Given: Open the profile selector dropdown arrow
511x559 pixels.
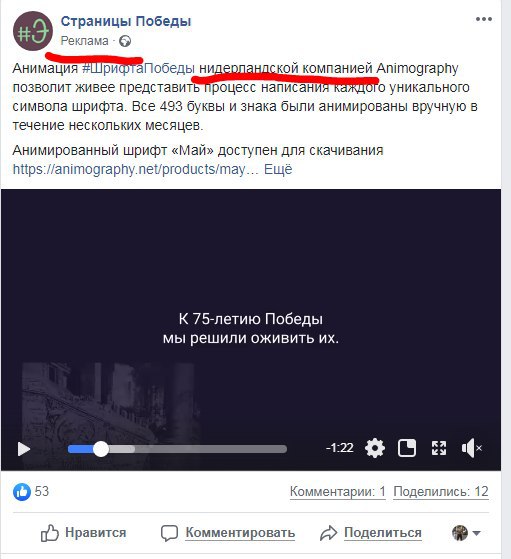Looking at the screenshot, I should pyautogui.click(x=476, y=533).
